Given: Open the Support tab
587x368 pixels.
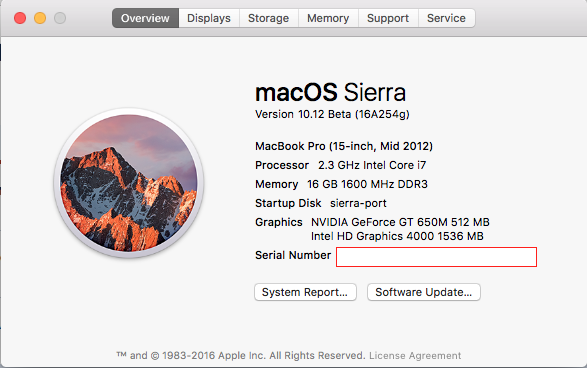Looking at the screenshot, I should [x=388, y=18].
